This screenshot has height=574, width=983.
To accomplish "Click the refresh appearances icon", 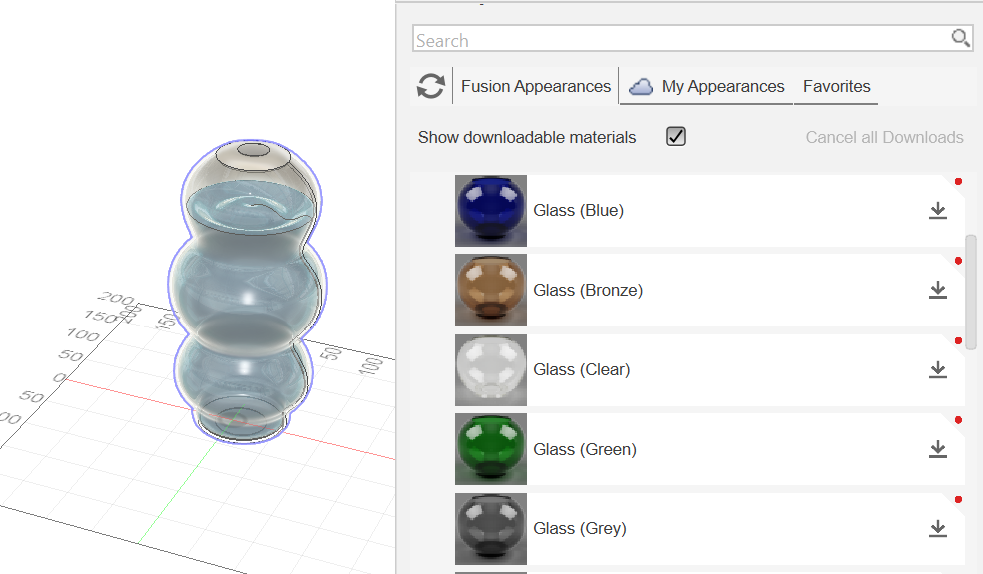I will 431,86.
